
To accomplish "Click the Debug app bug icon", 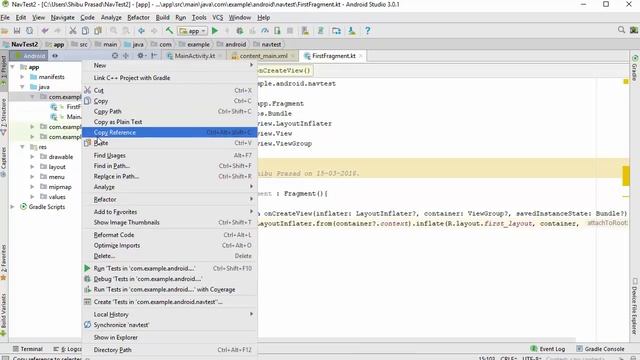I will (240, 31).
